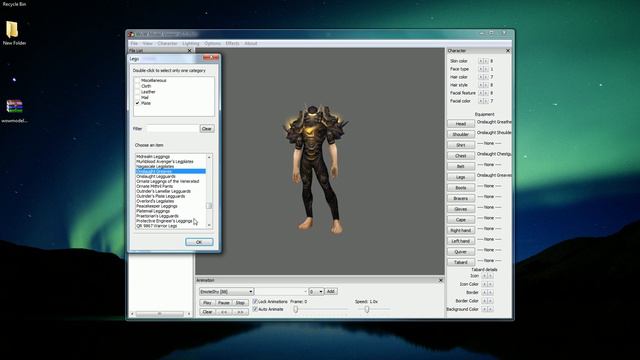Click the Facial color previous arrow

480,101
